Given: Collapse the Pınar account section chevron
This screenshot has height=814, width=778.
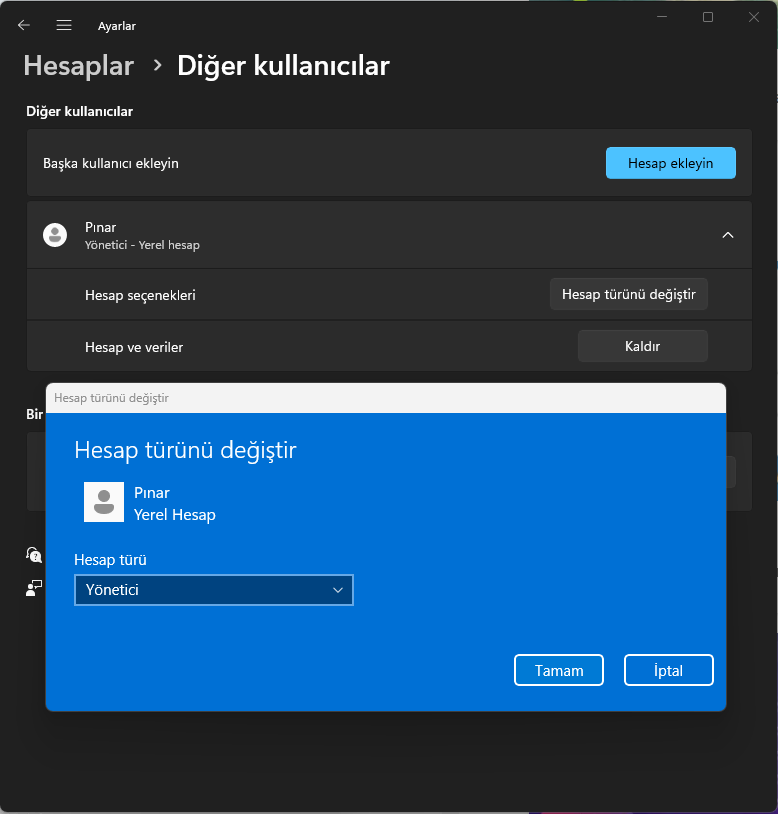Looking at the screenshot, I should coord(728,235).
